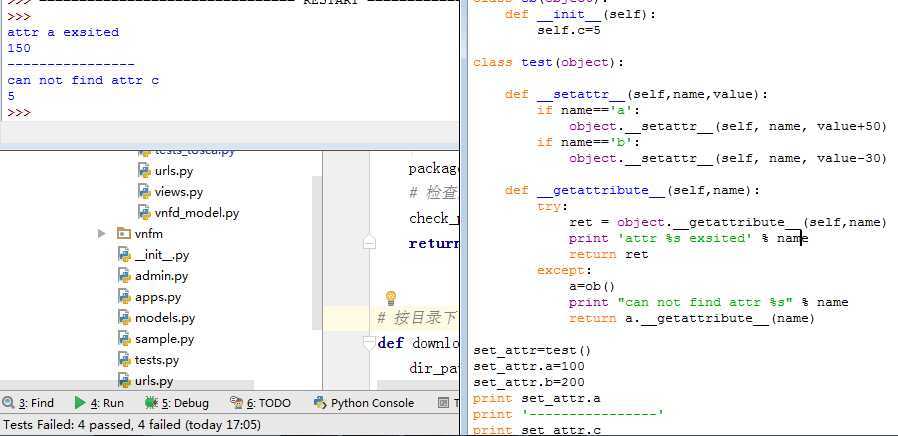The width and height of the screenshot is (898, 436).
Task: Click the 'set_attr.a=100' line
Action: point(529,366)
